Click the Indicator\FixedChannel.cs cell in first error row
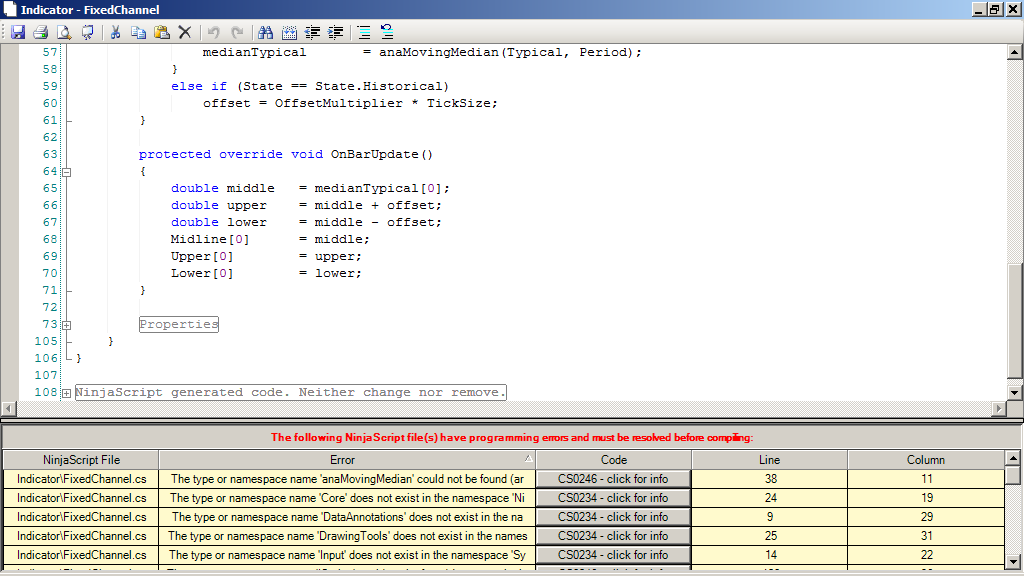 [81, 479]
